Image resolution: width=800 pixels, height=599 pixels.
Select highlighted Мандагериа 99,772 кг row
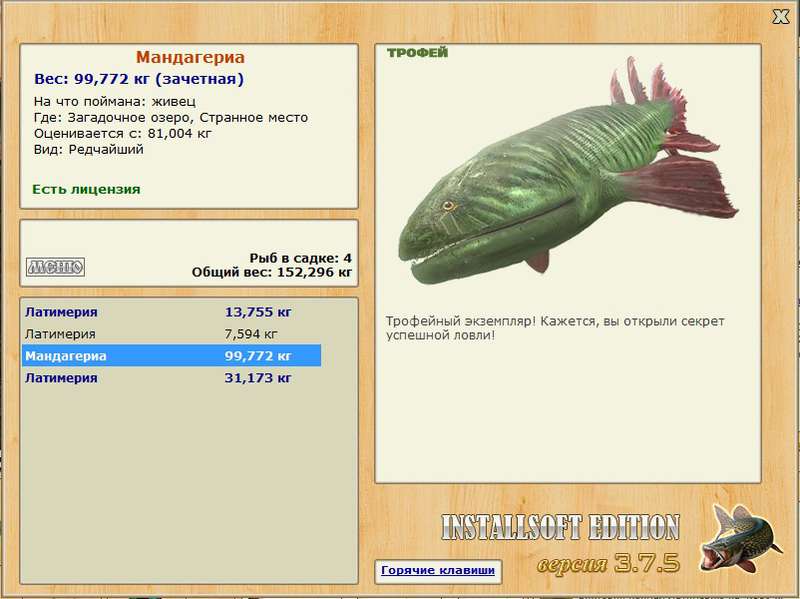pos(171,356)
